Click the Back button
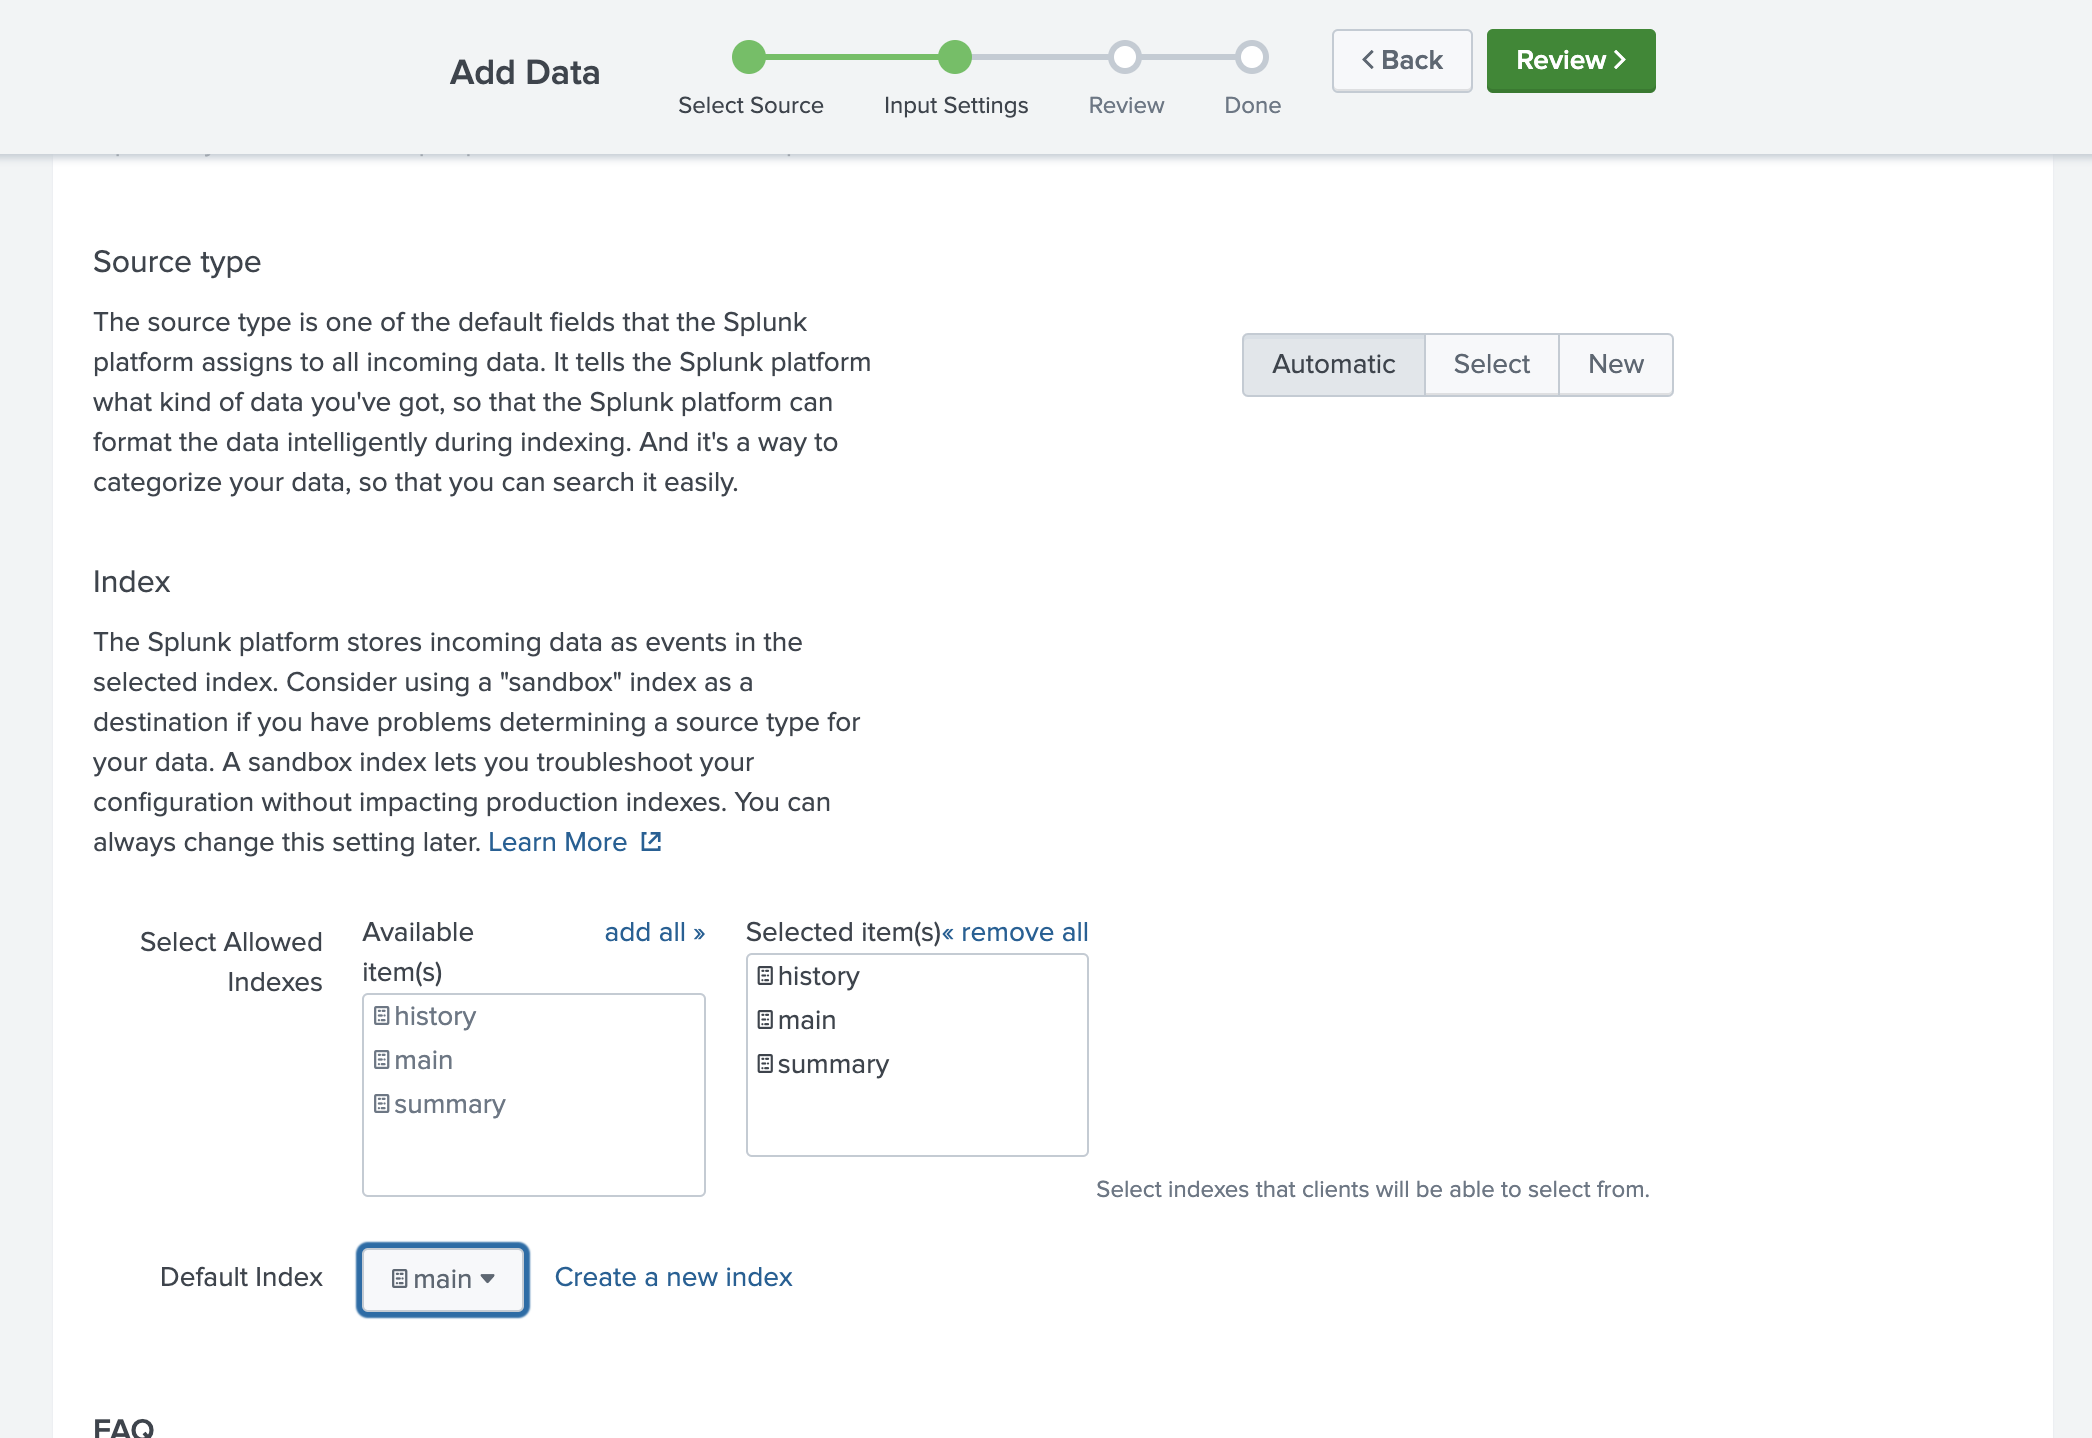 (1401, 60)
